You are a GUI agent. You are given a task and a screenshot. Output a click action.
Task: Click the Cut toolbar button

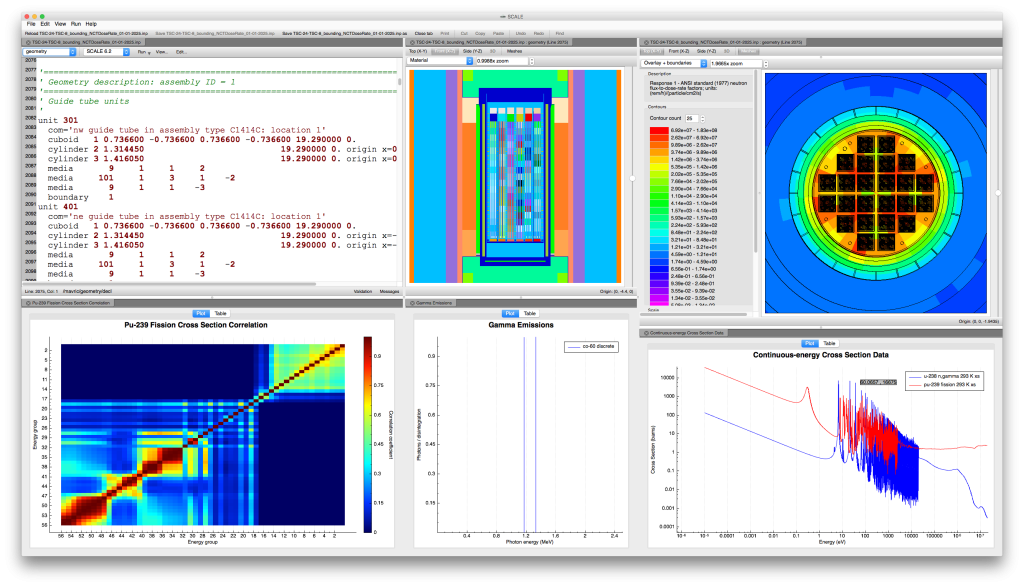tap(464, 33)
